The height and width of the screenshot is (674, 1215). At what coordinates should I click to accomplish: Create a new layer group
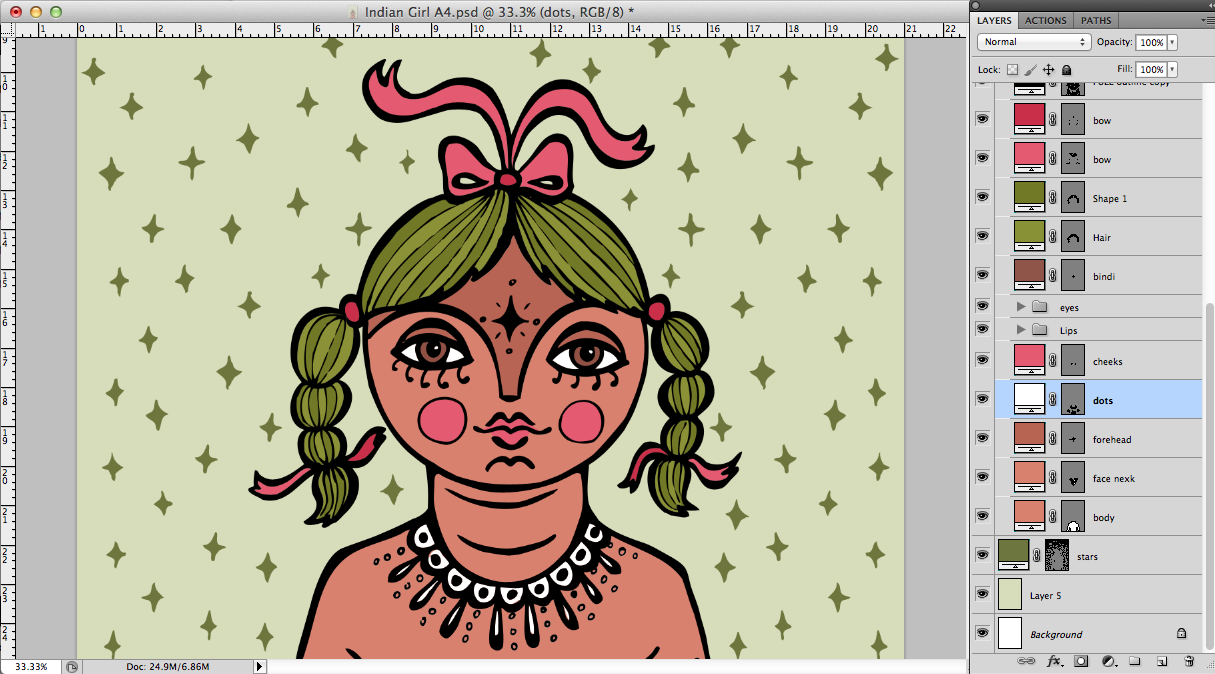[x=1135, y=661]
